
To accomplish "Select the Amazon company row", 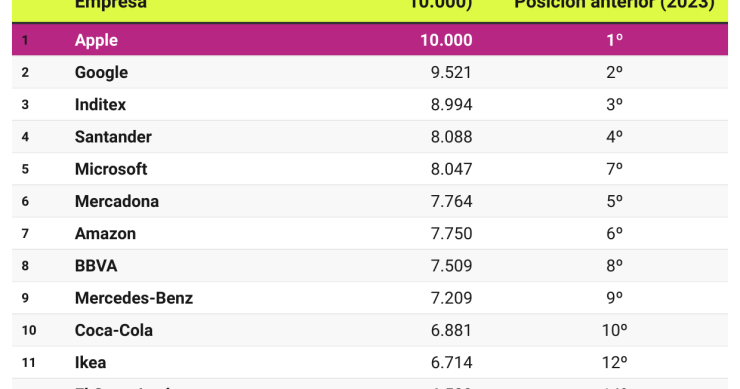I will pyautogui.click(x=105, y=234).
